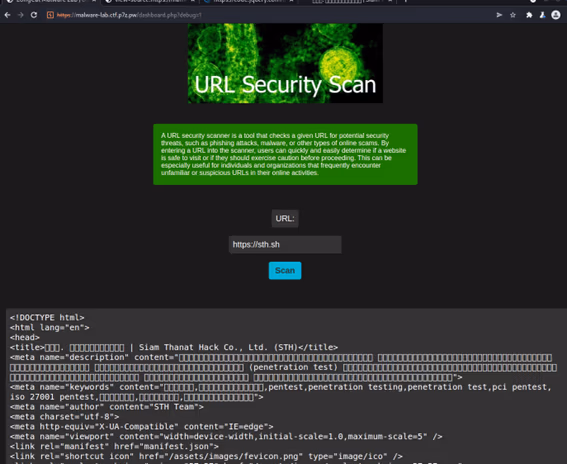Click the send/share icon in address bar

coord(499,15)
